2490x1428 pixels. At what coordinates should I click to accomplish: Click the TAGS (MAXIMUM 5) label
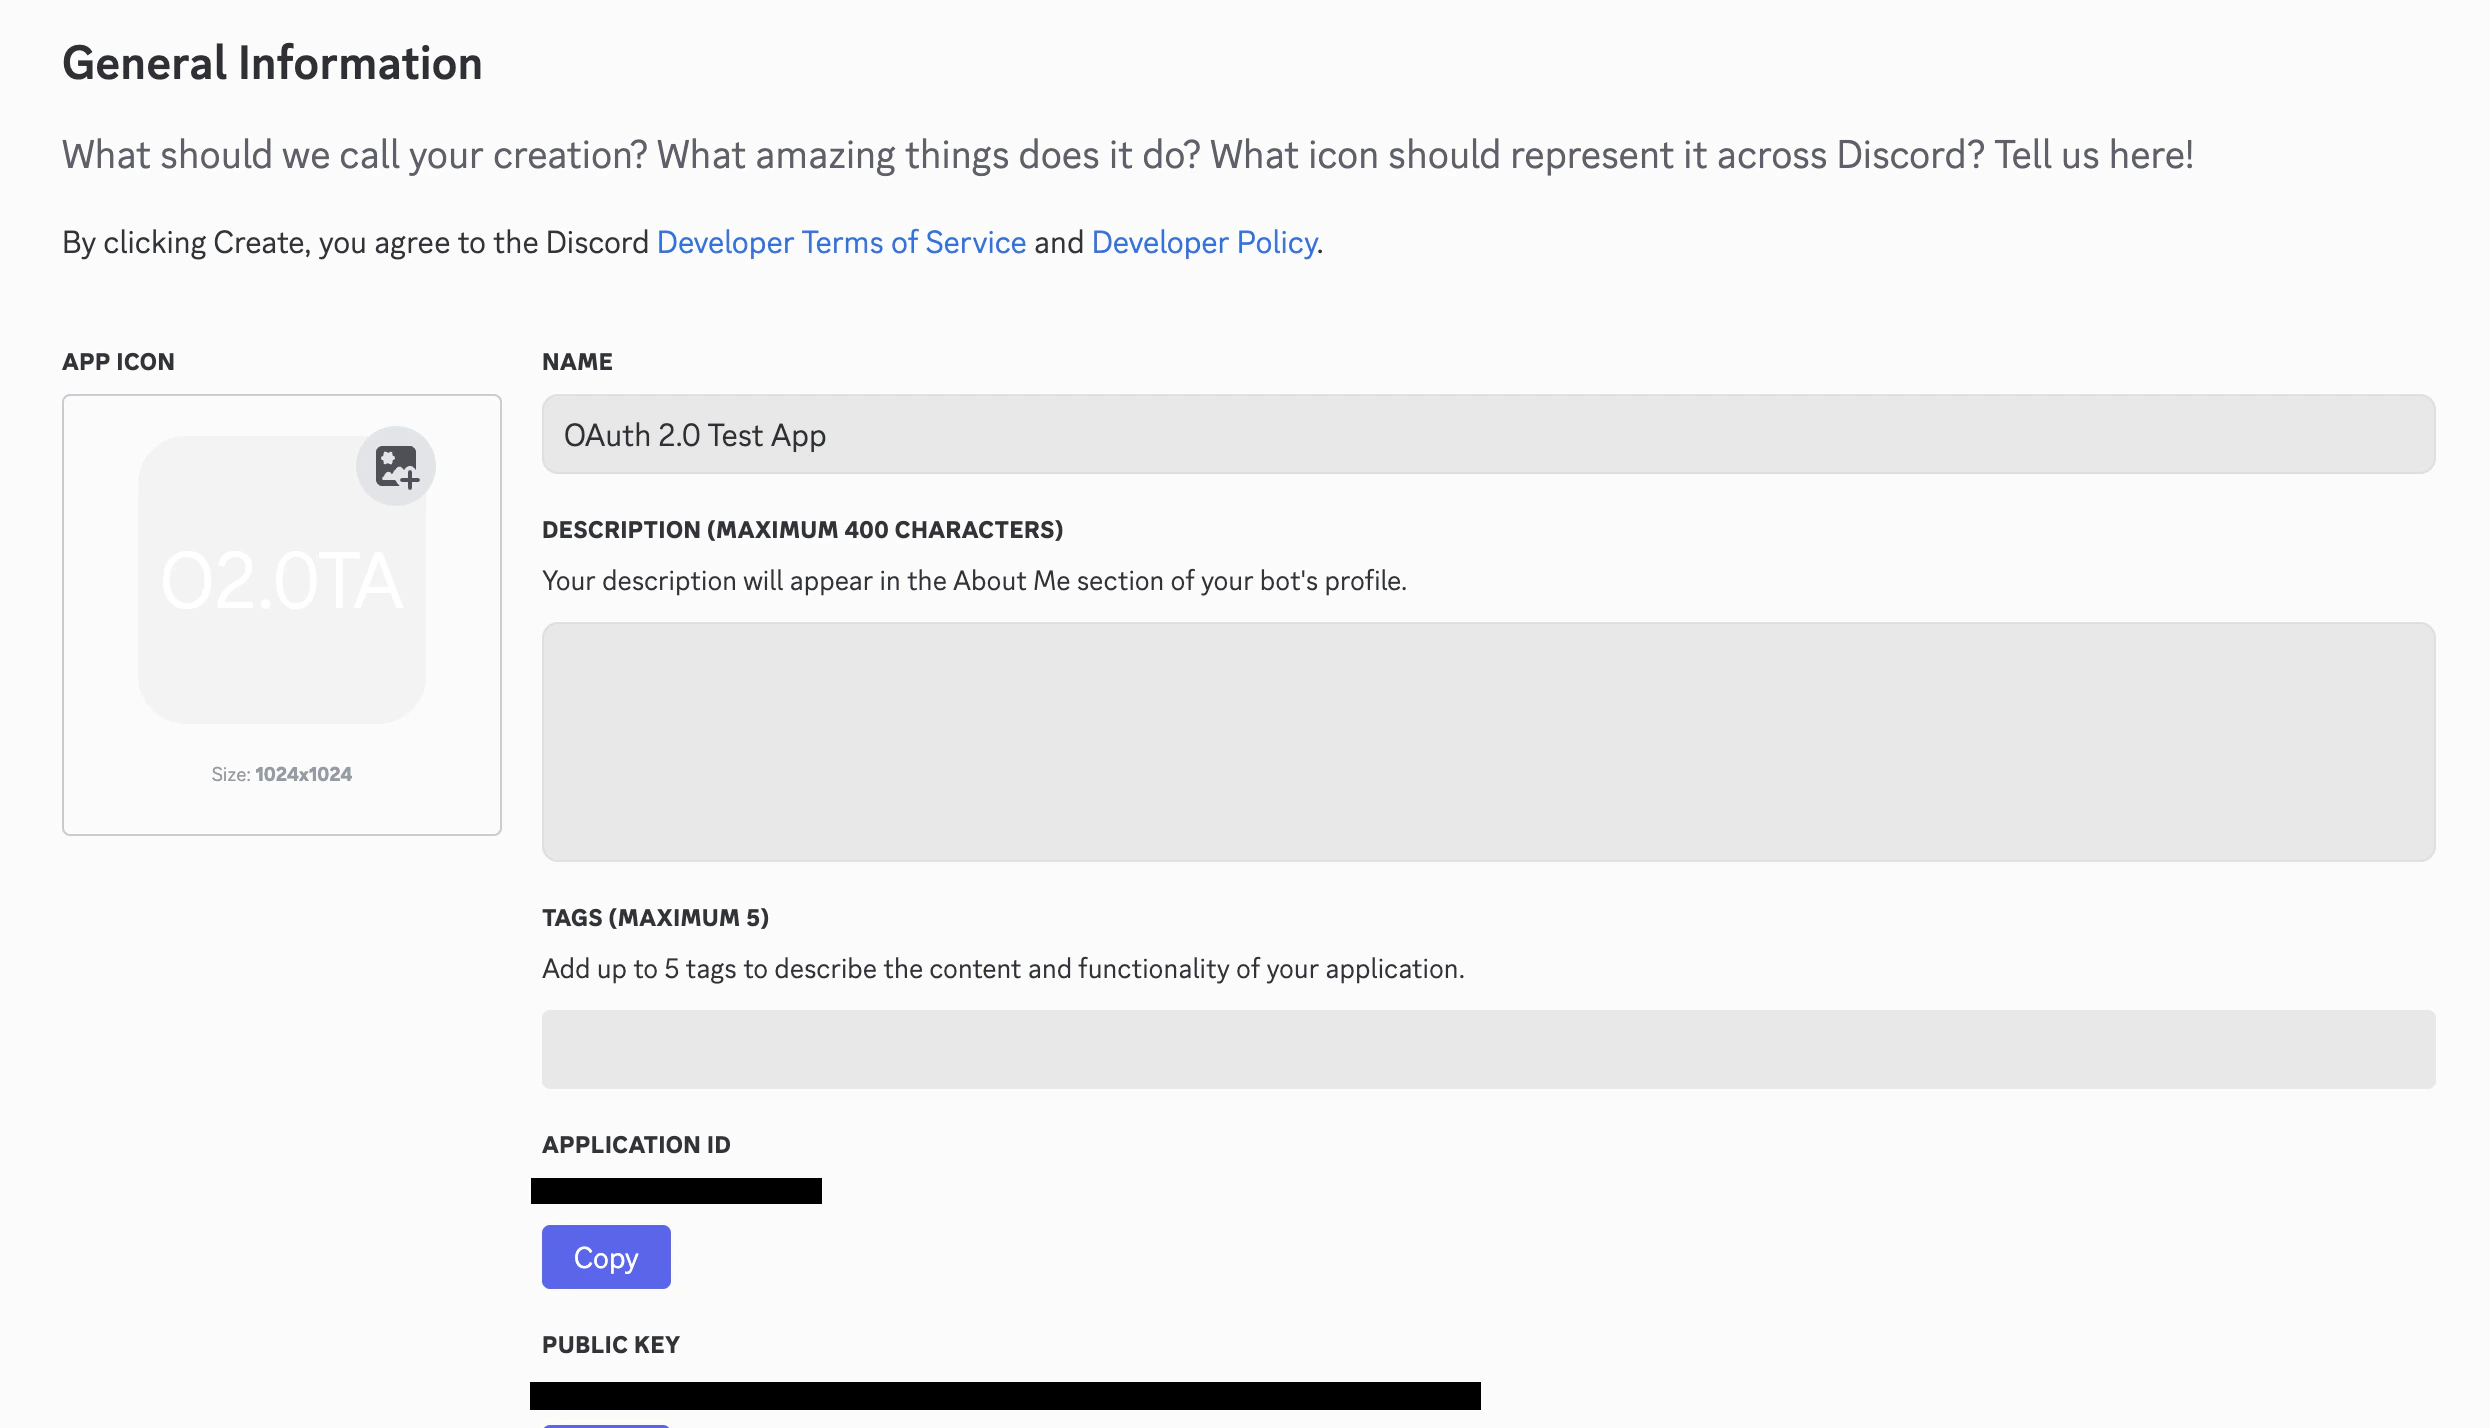tap(655, 918)
